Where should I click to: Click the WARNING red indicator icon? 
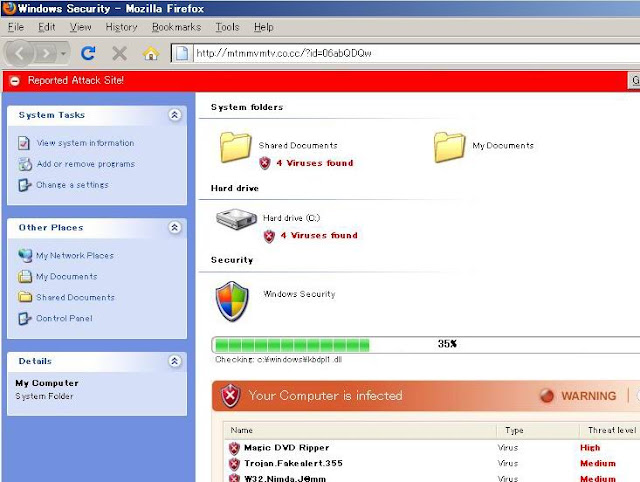click(547, 395)
